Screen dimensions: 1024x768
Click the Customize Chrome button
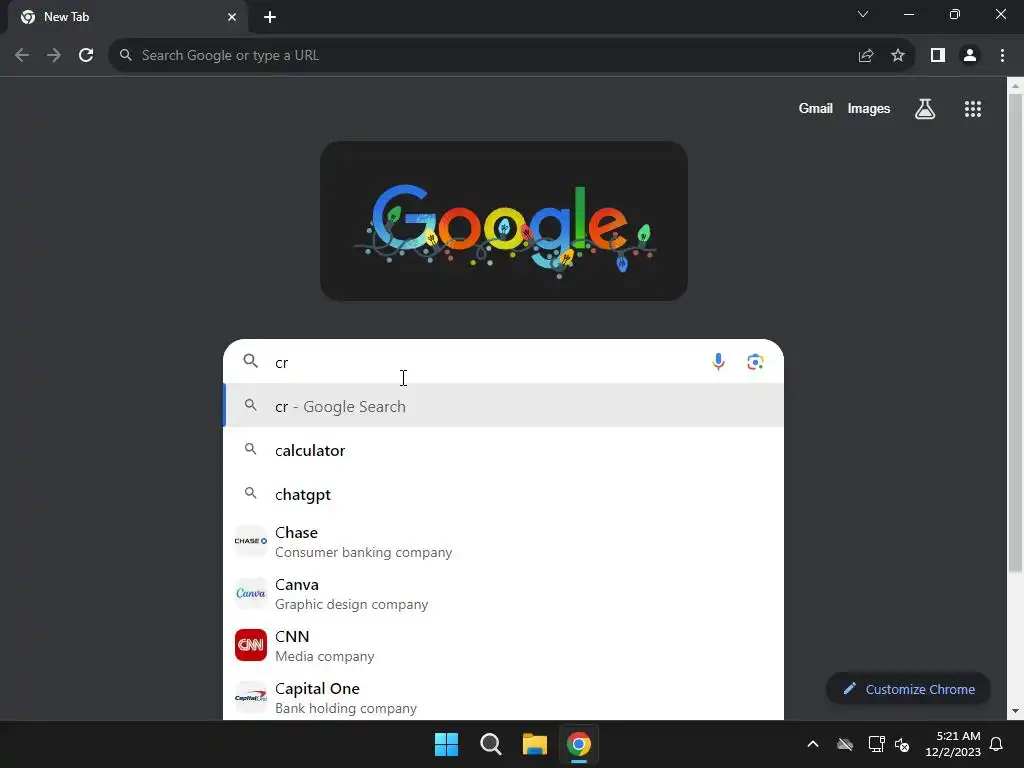coord(908,689)
